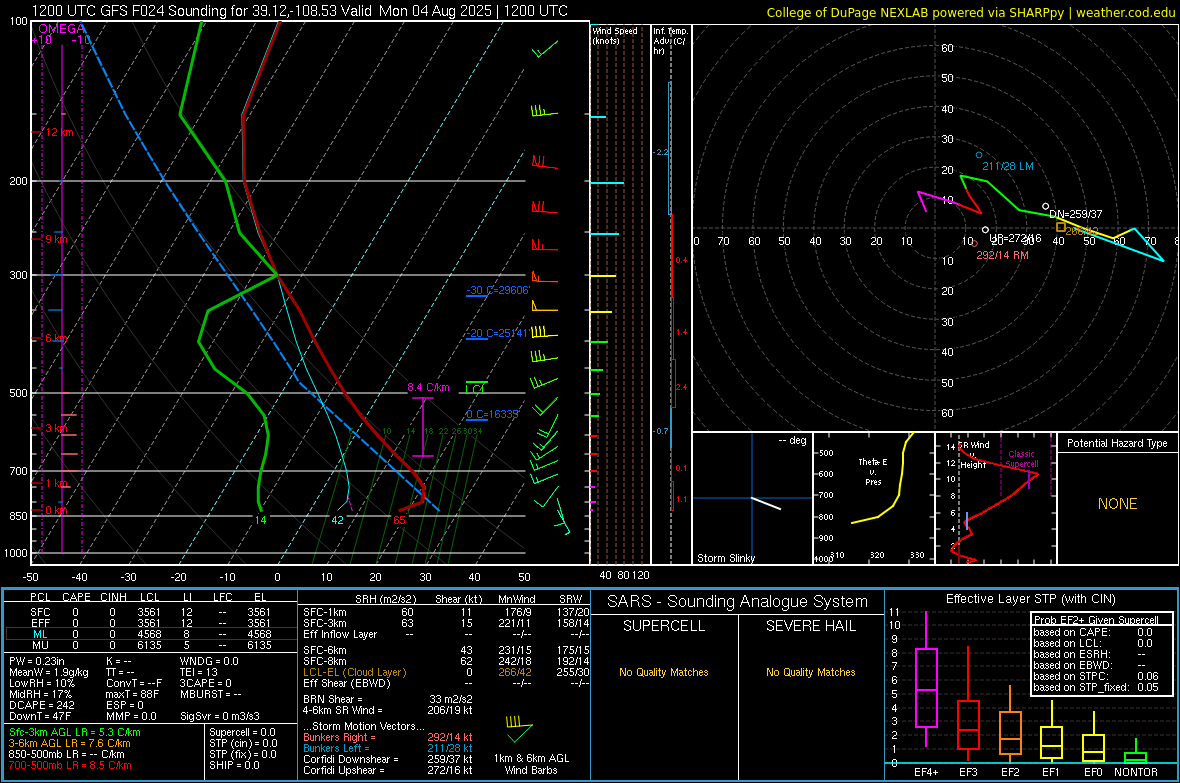
Task: Click the PW = 0.23in value
Action: (x=37, y=661)
